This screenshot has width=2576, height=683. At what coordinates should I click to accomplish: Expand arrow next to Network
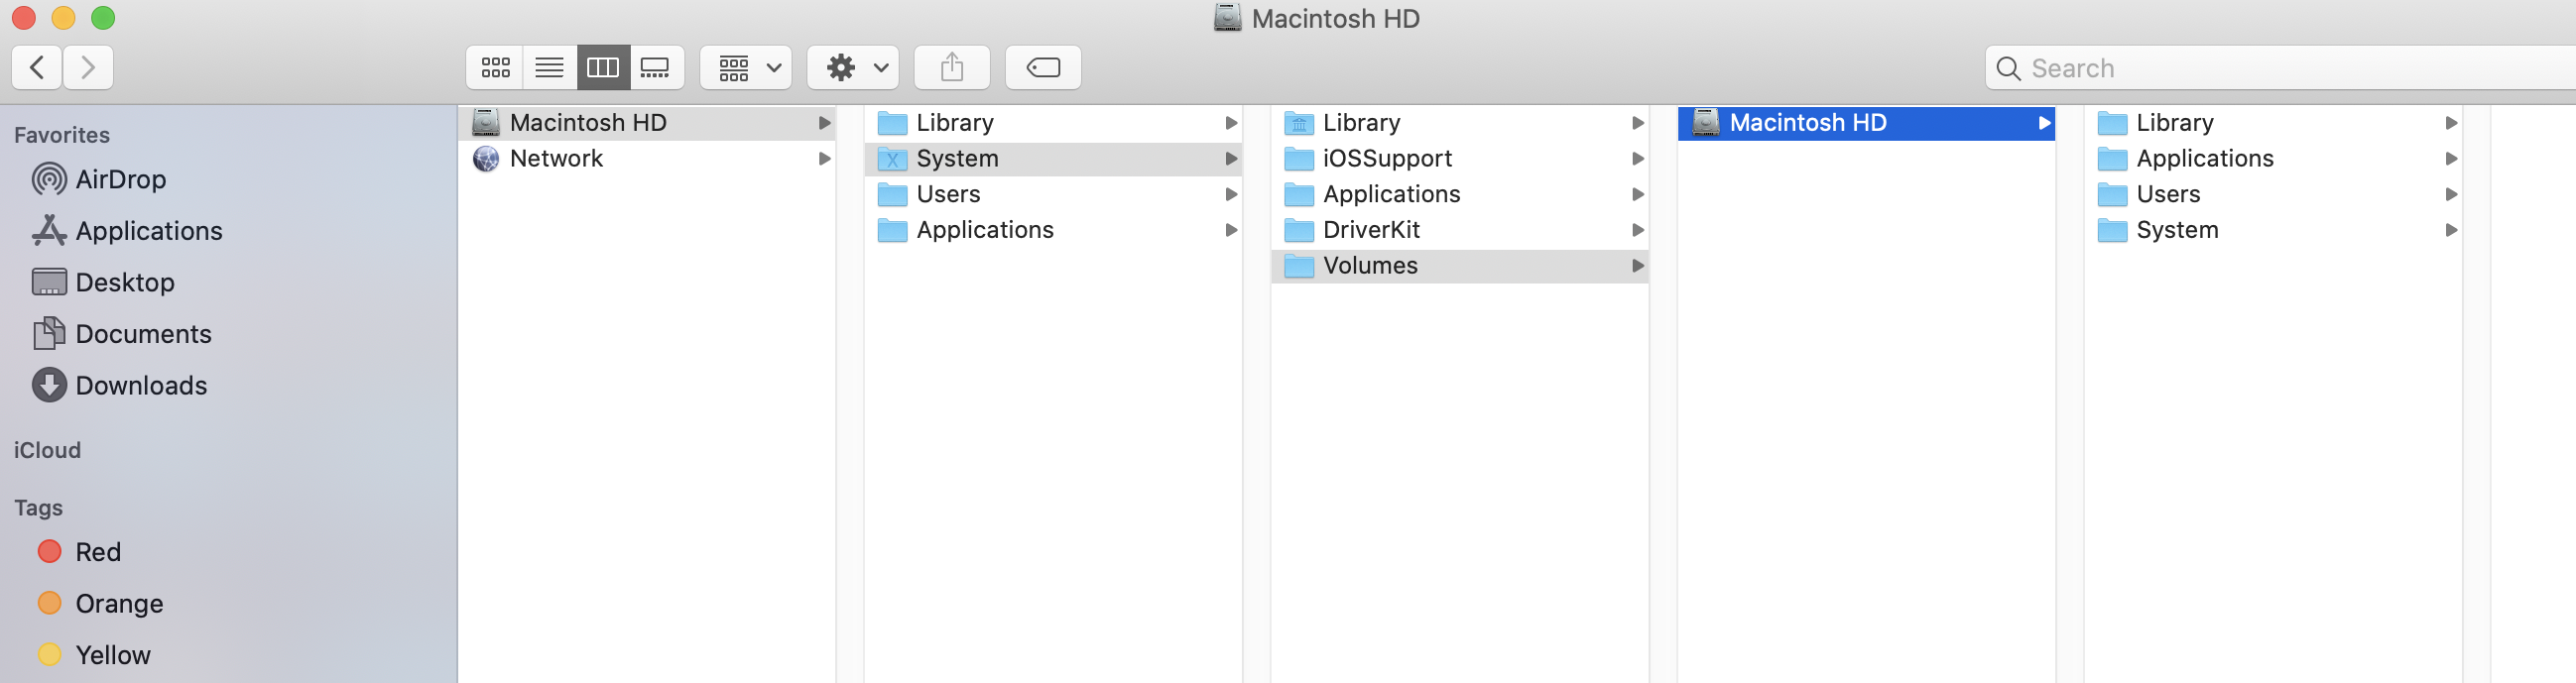click(x=825, y=158)
